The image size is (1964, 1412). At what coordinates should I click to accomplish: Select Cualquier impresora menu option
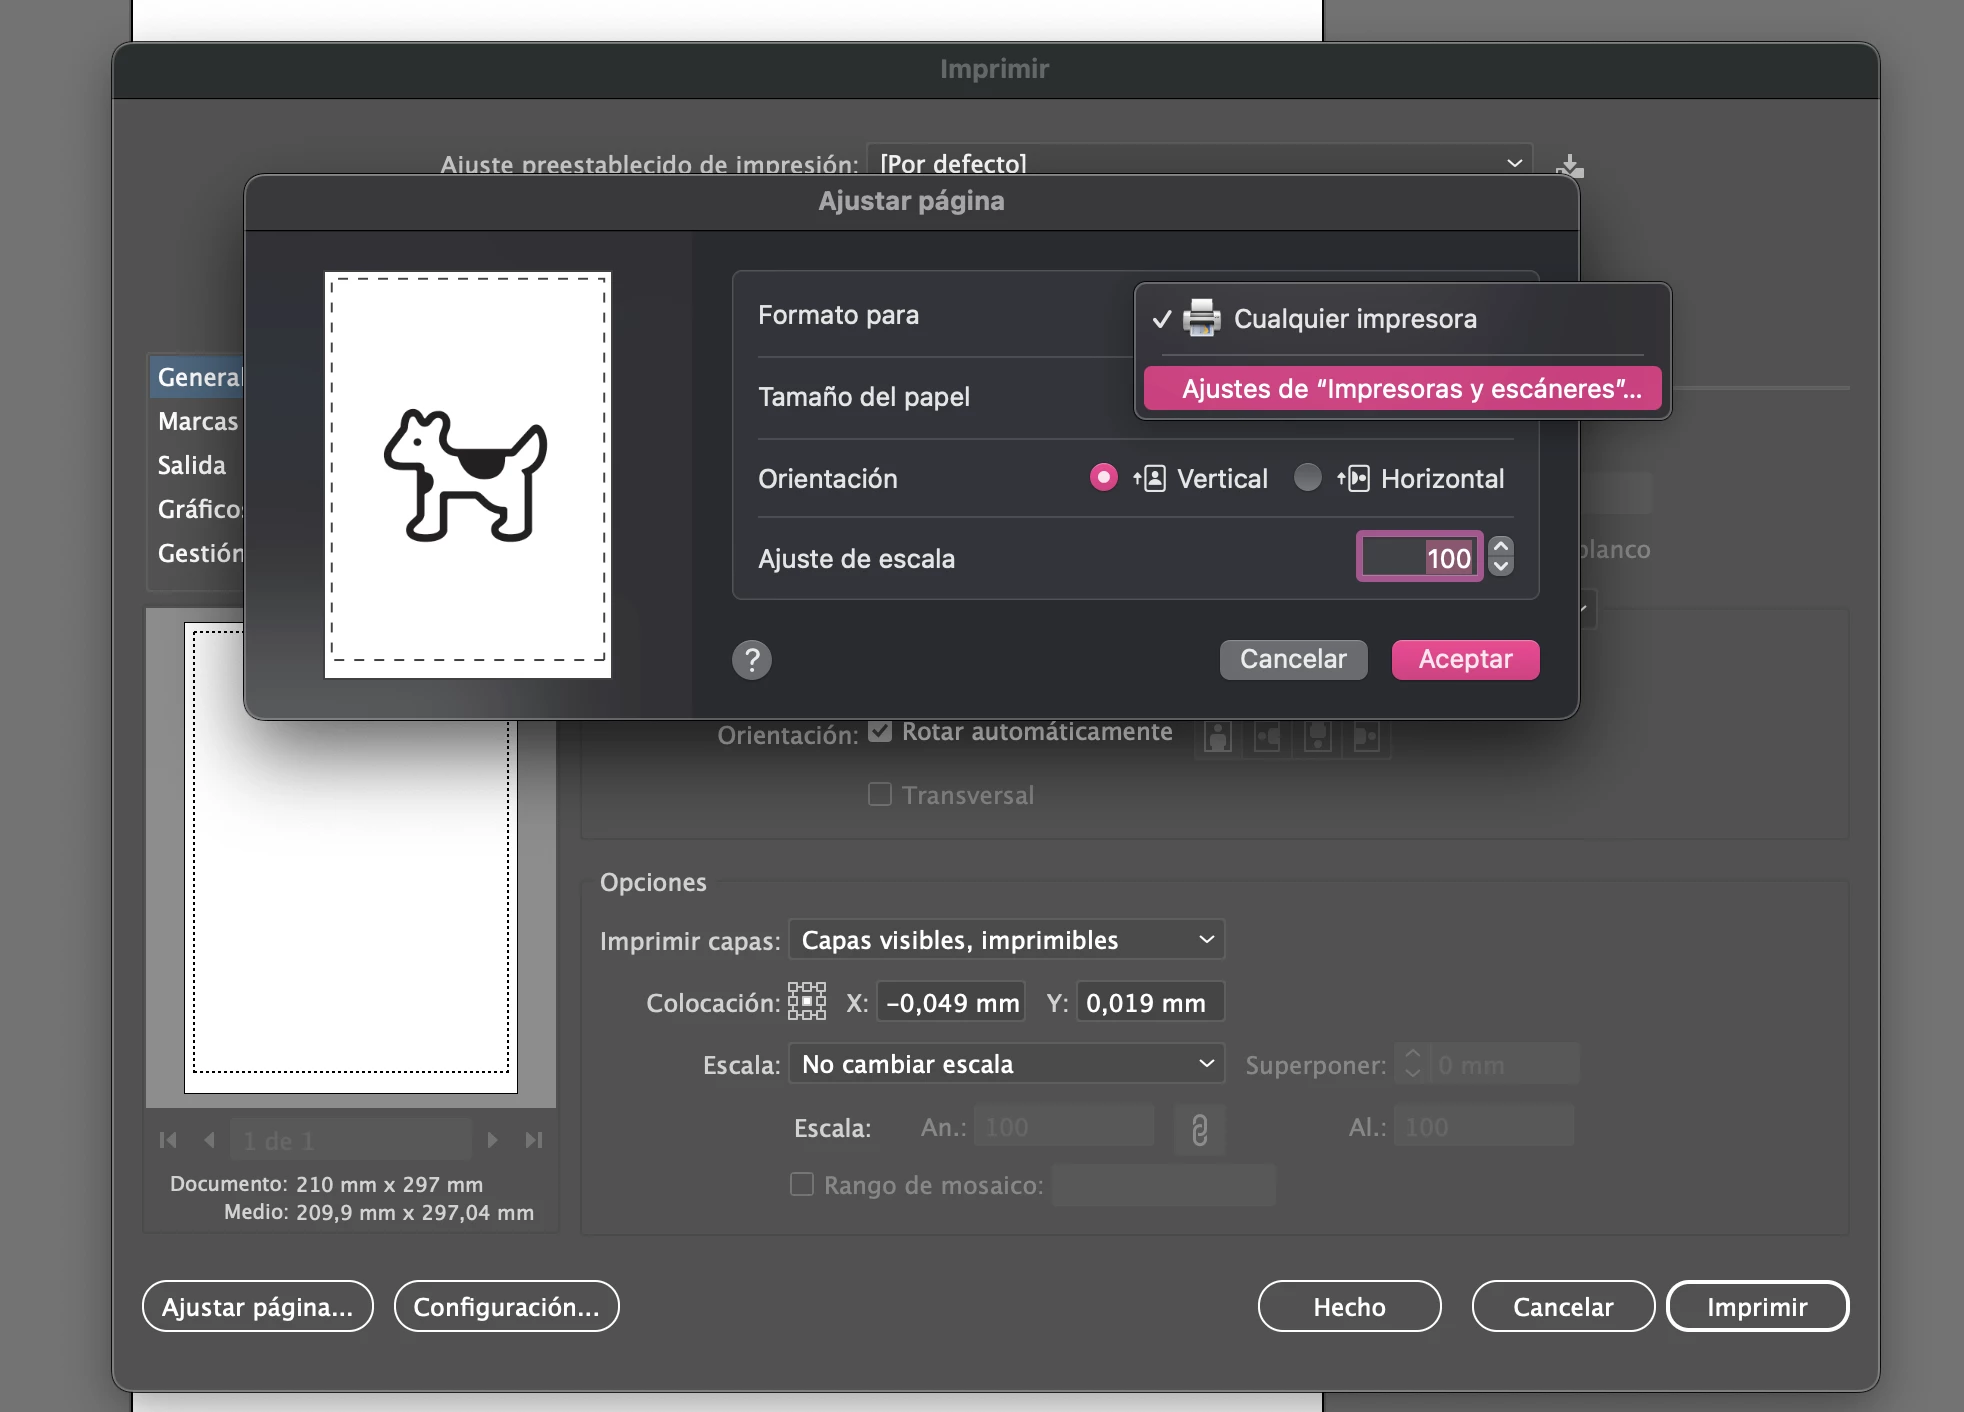[x=1354, y=319]
